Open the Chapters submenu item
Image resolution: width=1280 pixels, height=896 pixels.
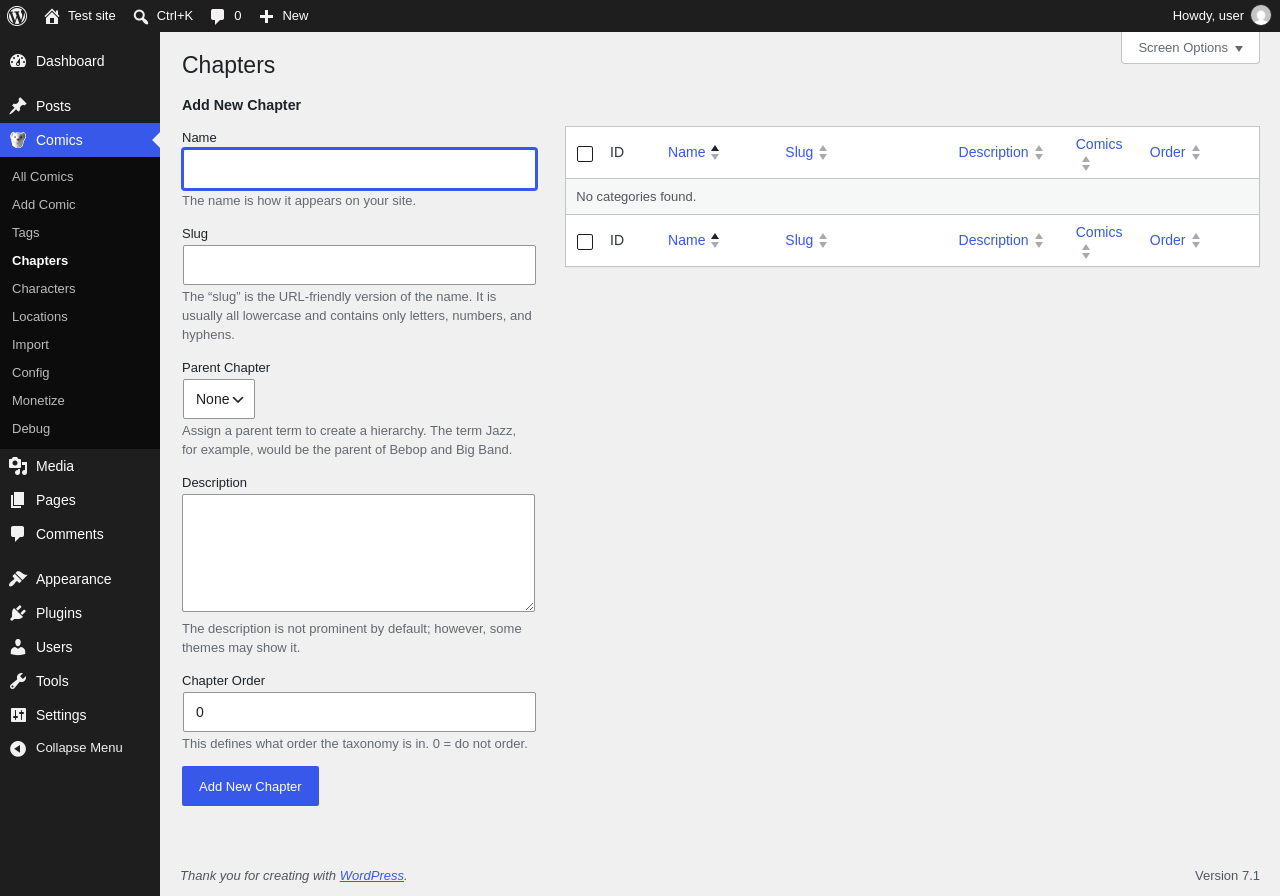(x=80, y=260)
